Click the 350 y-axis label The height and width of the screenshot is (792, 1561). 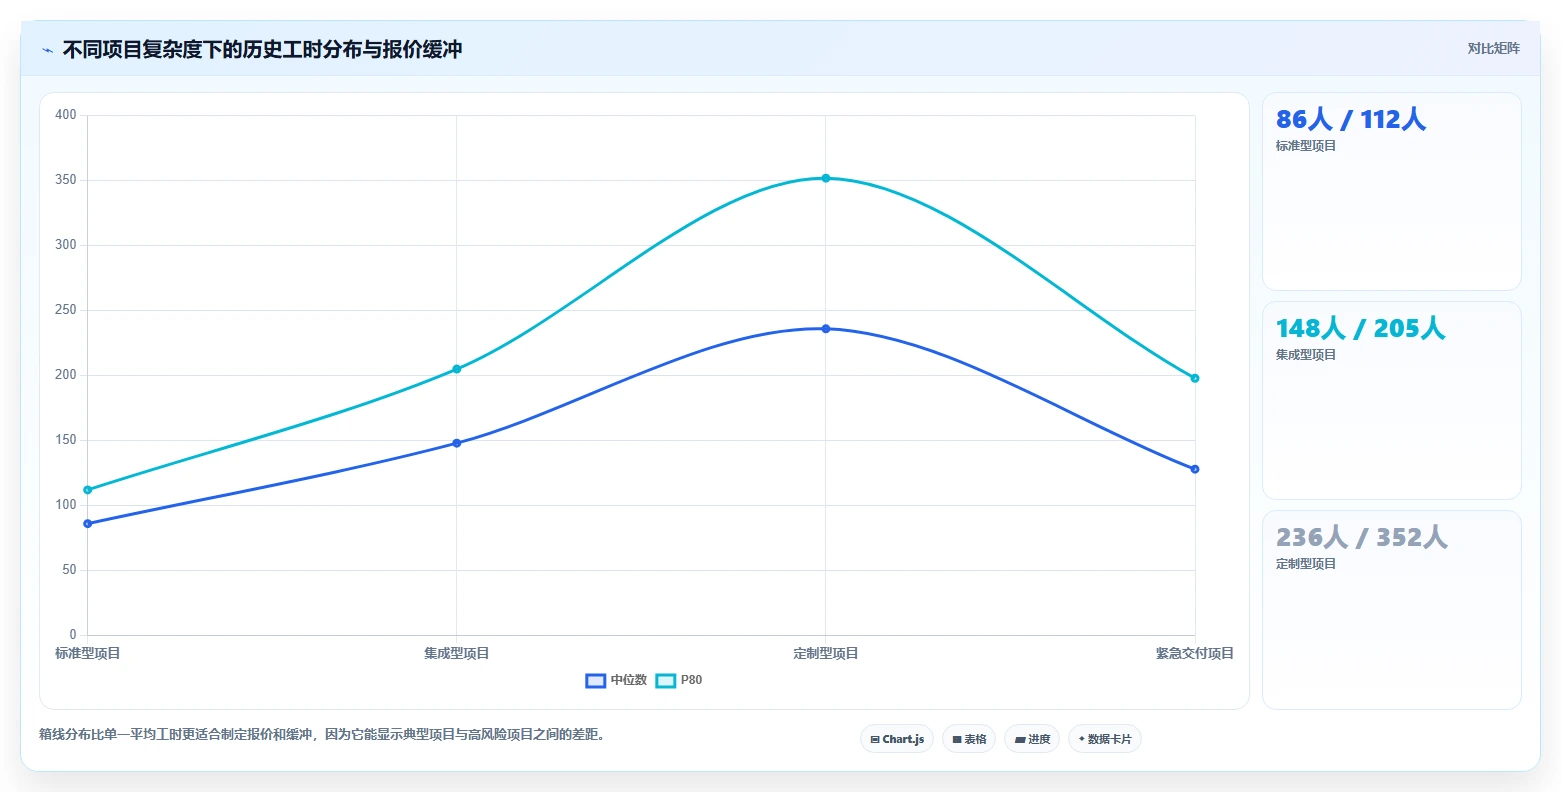(x=66, y=180)
